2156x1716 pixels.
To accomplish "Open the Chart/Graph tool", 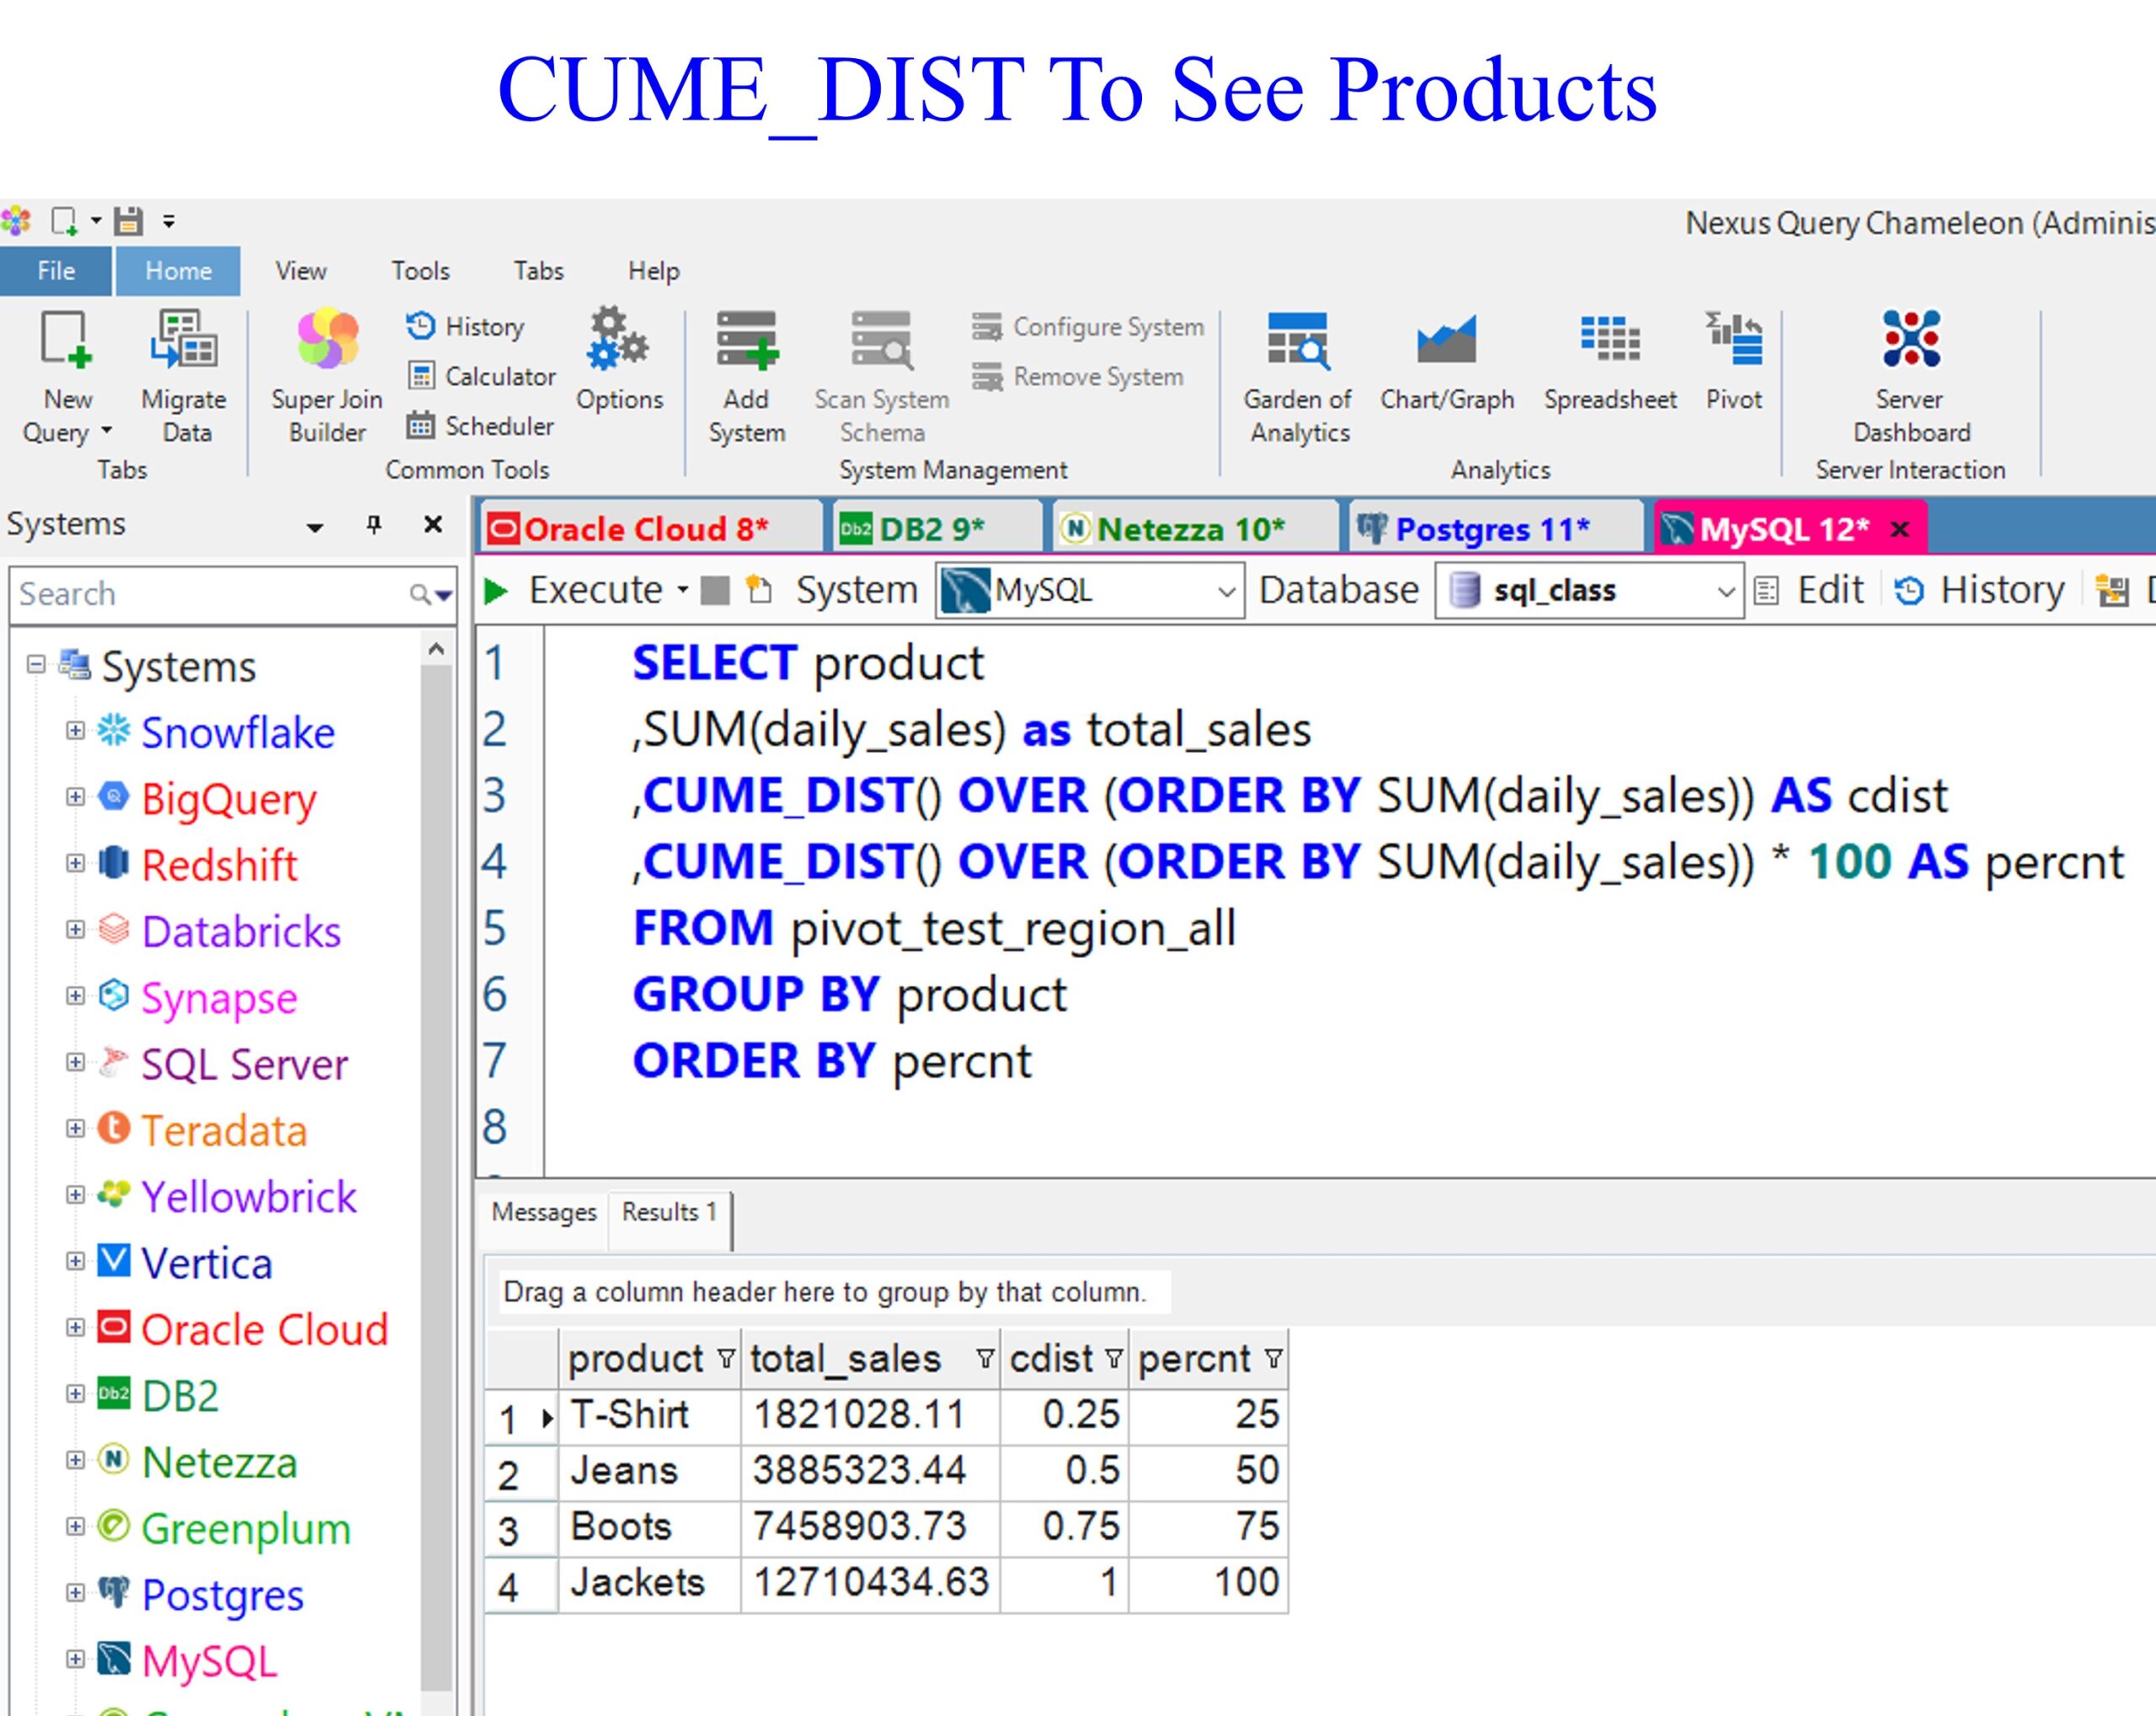I will (1446, 341).
